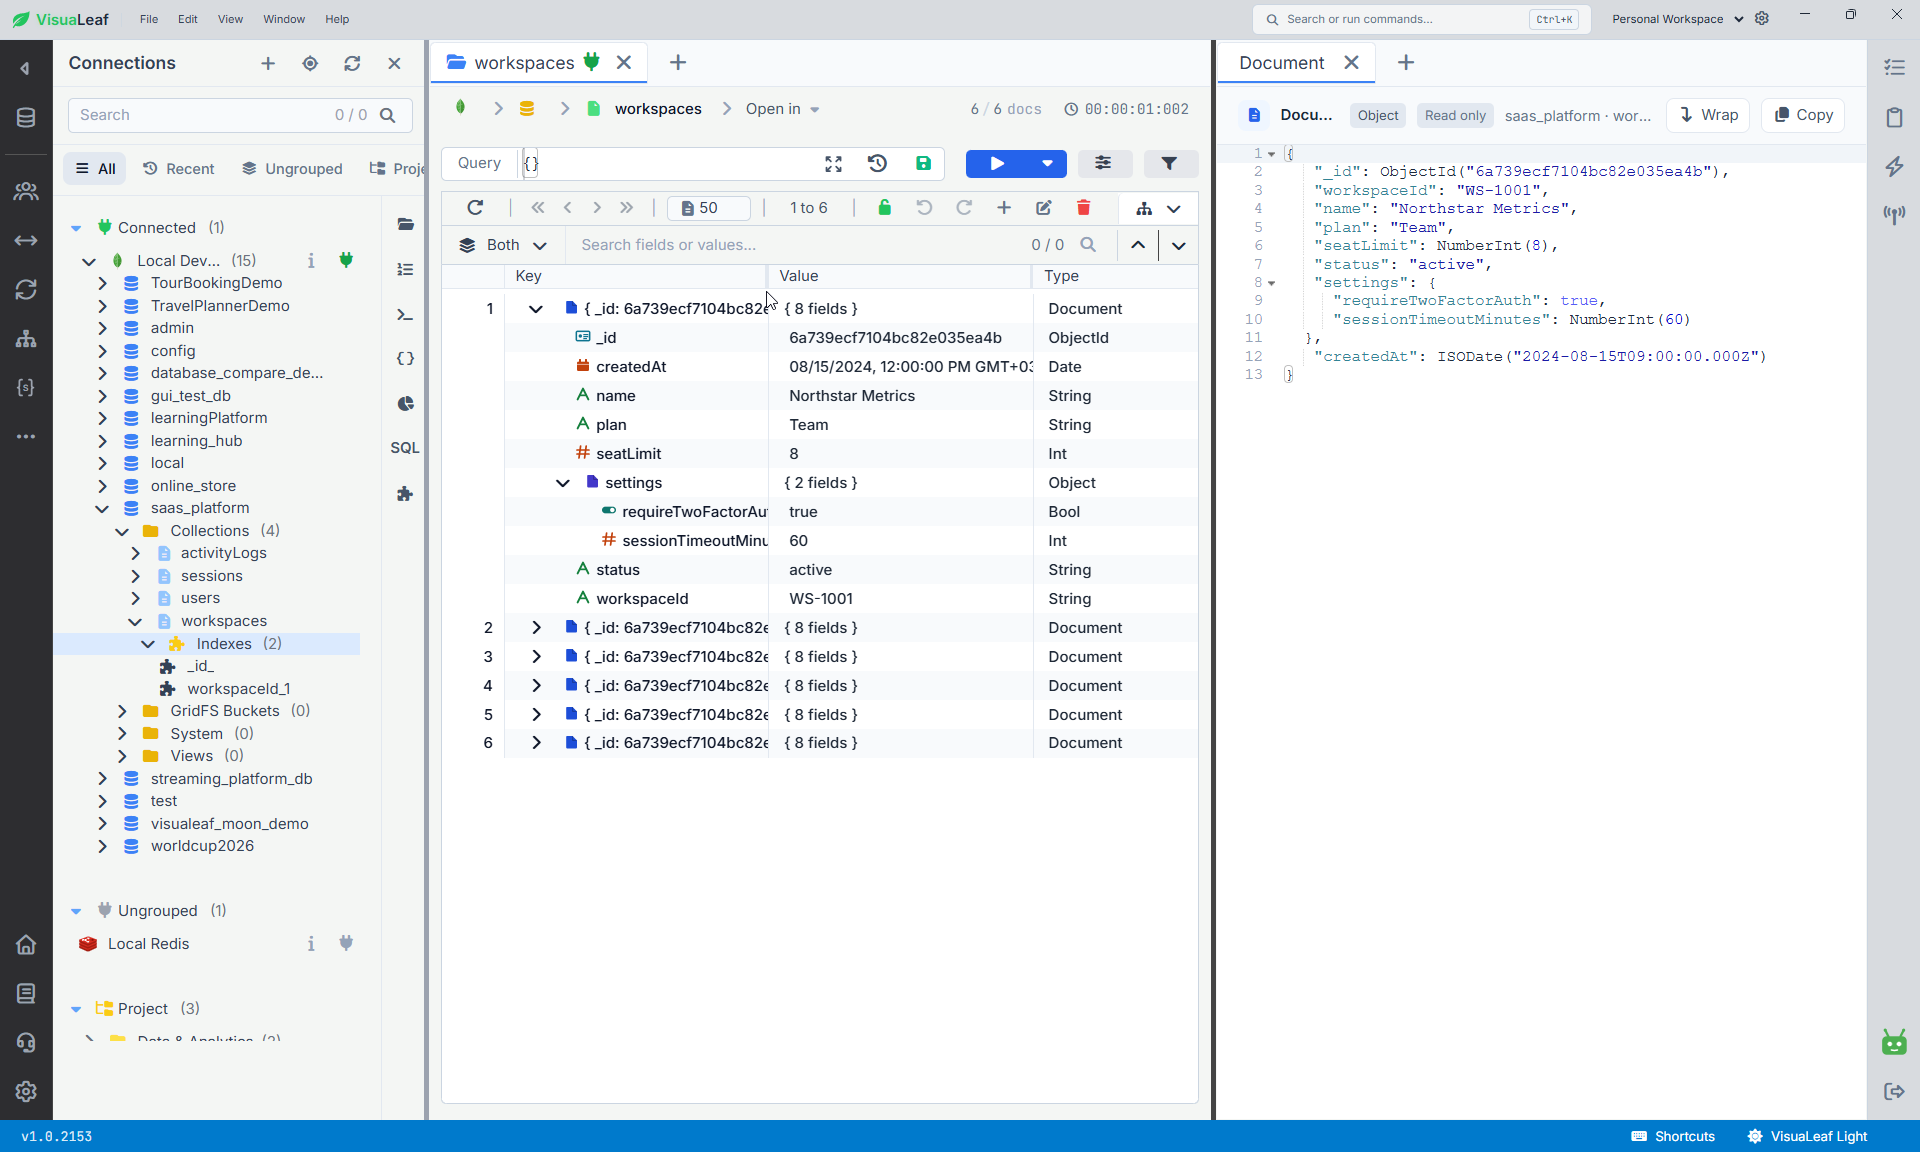Screen dimensions: 1920x1152
Task: Open the Both search scope dropdown
Action: coord(503,245)
